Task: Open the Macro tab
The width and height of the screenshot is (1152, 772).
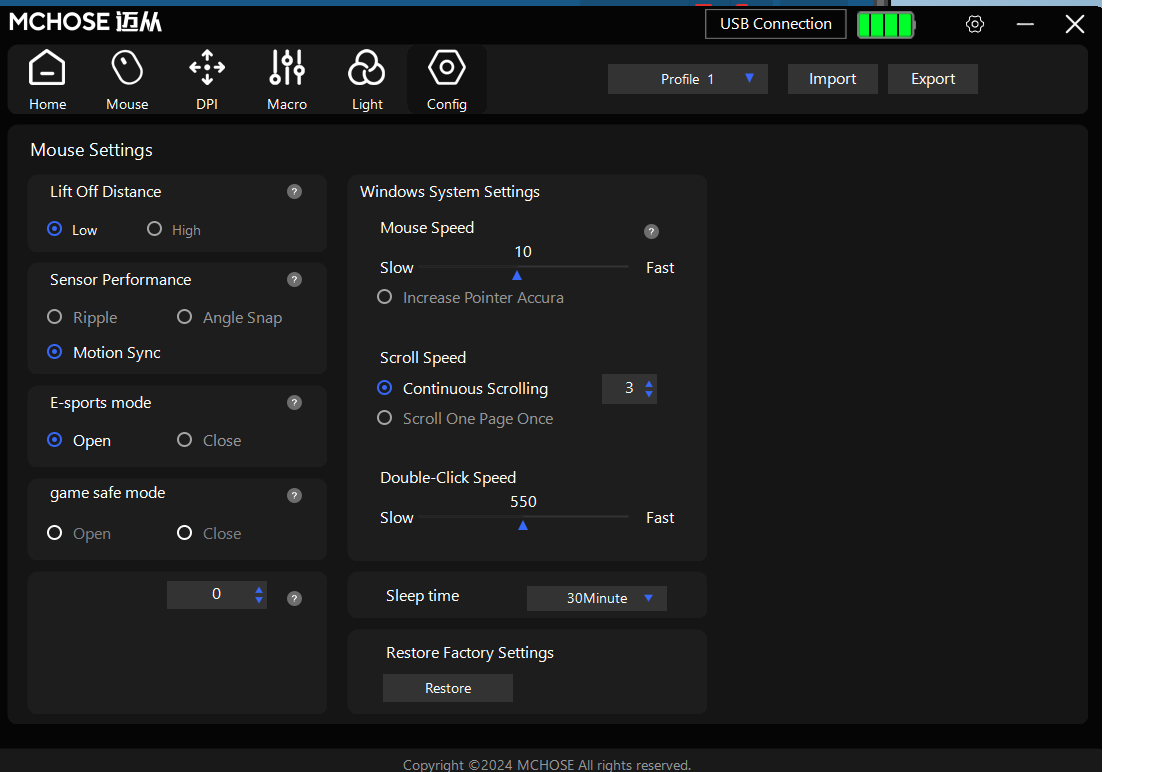Action: pos(287,79)
